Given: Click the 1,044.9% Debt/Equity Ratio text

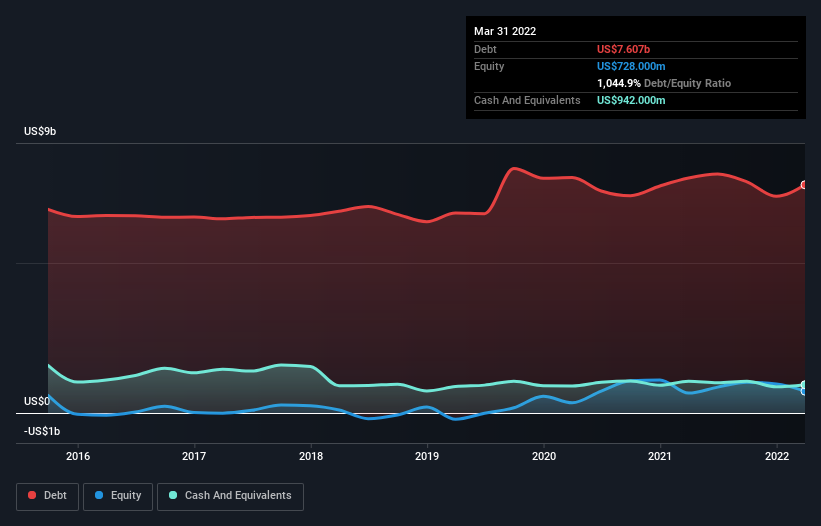Looking at the screenshot, I should (x=664, y=83).
